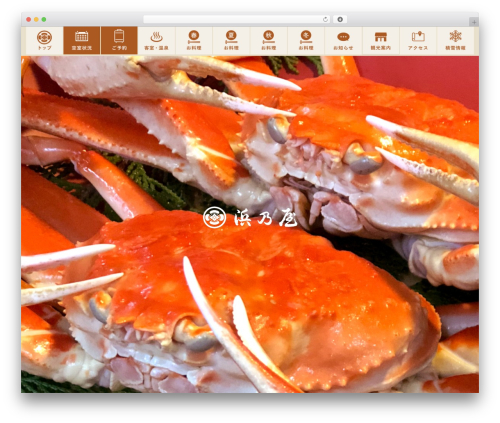
Task: Minimize the window with yellow button
Action: coord(36,19)
